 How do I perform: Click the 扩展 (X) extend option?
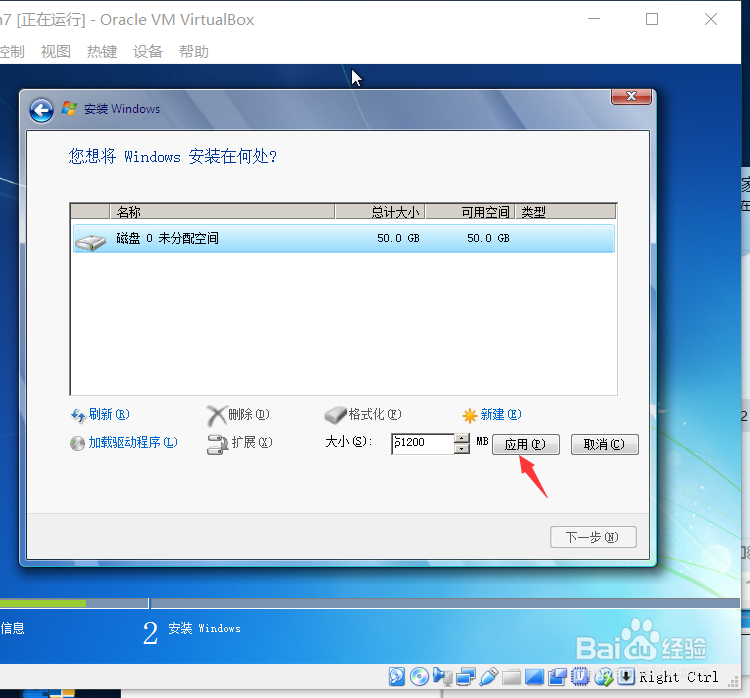[x=240, y=443]
